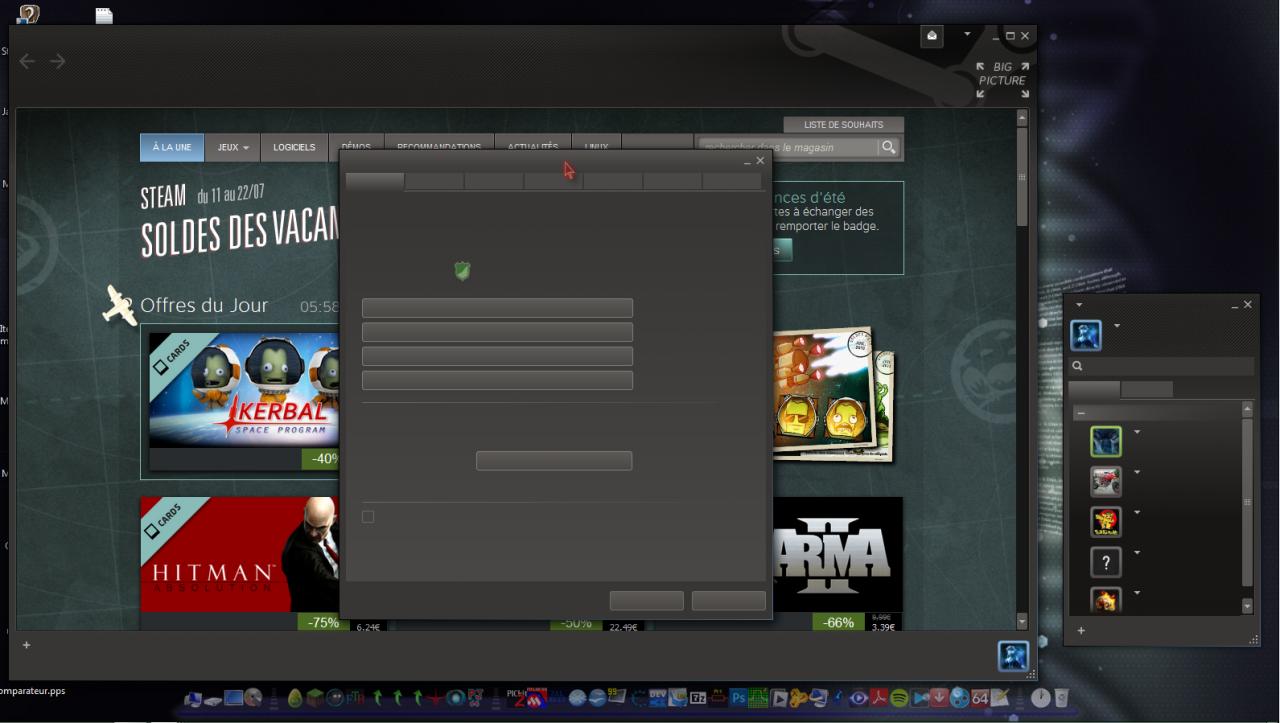The image size is (1280, 723).
Task: Open the disc icon on the dock
Action: (254, 698)
